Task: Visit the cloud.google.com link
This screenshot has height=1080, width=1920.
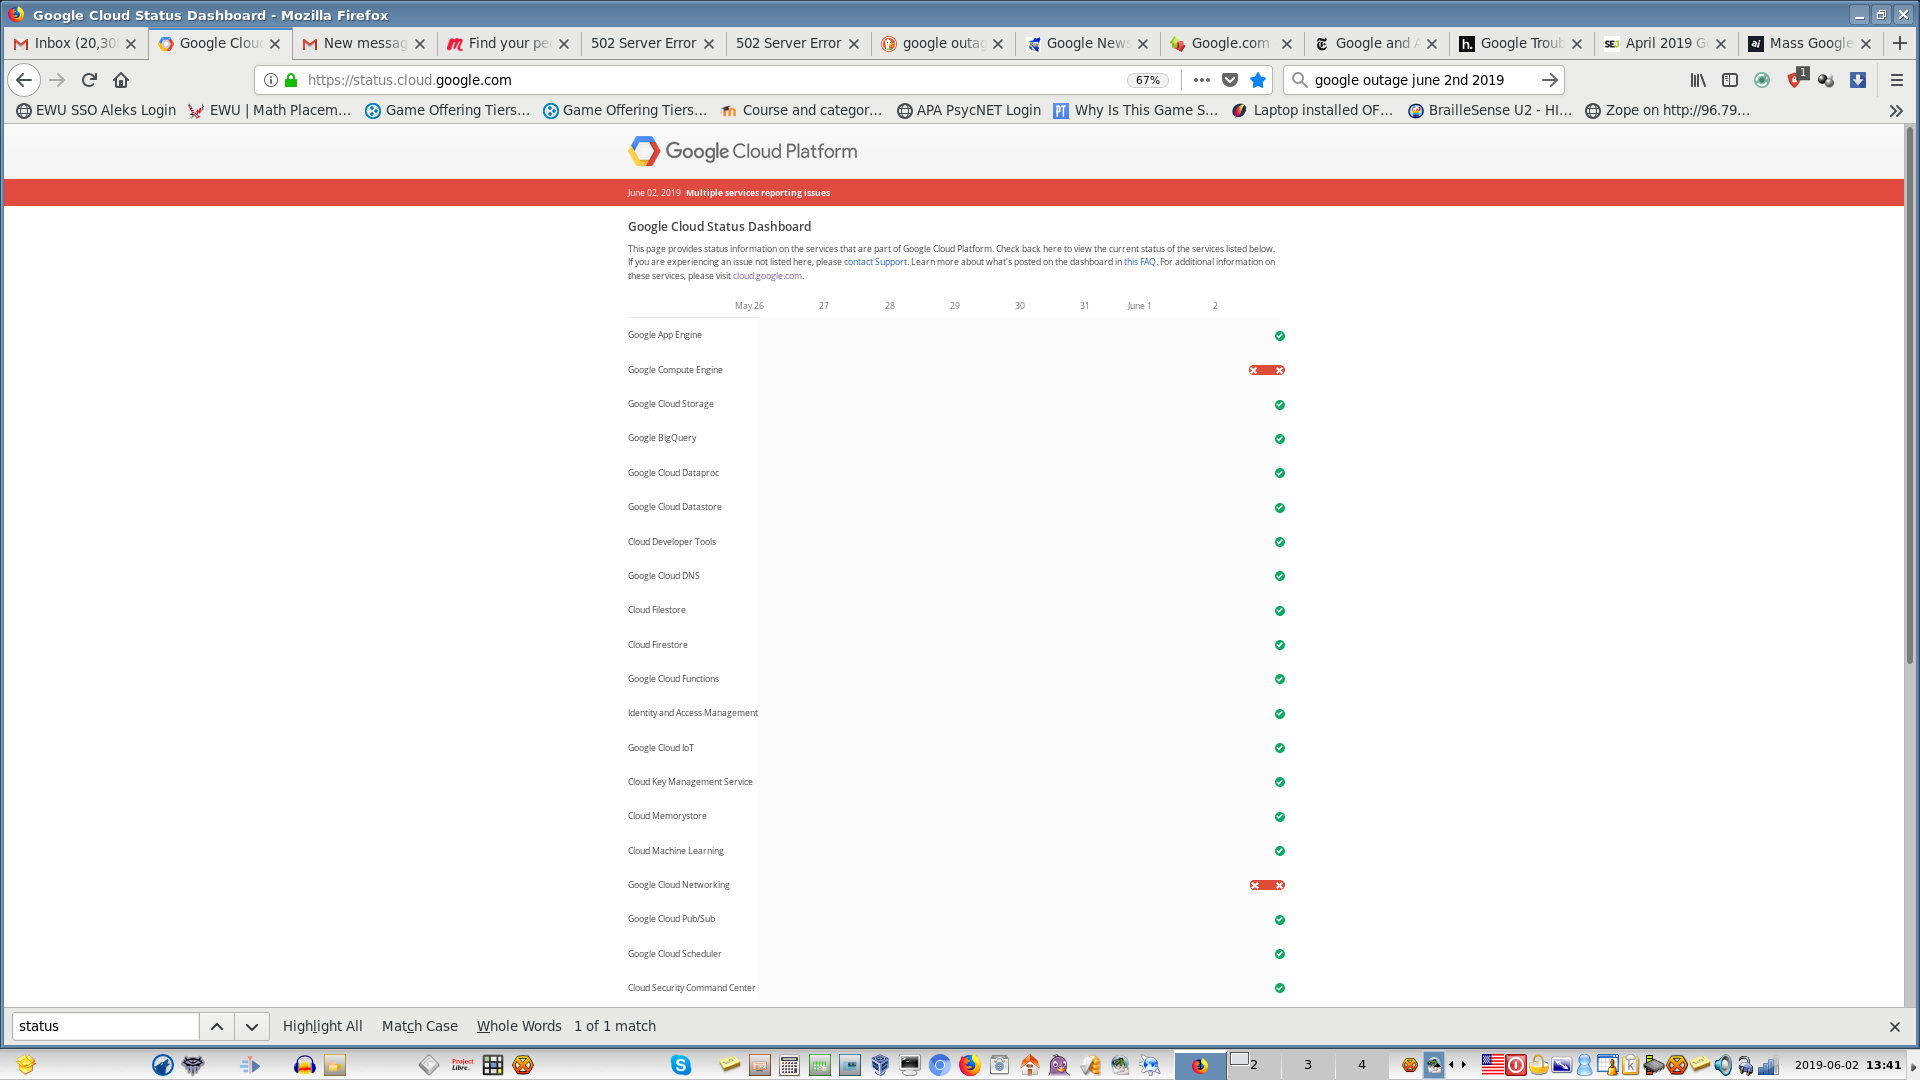Action: [767, 276]
